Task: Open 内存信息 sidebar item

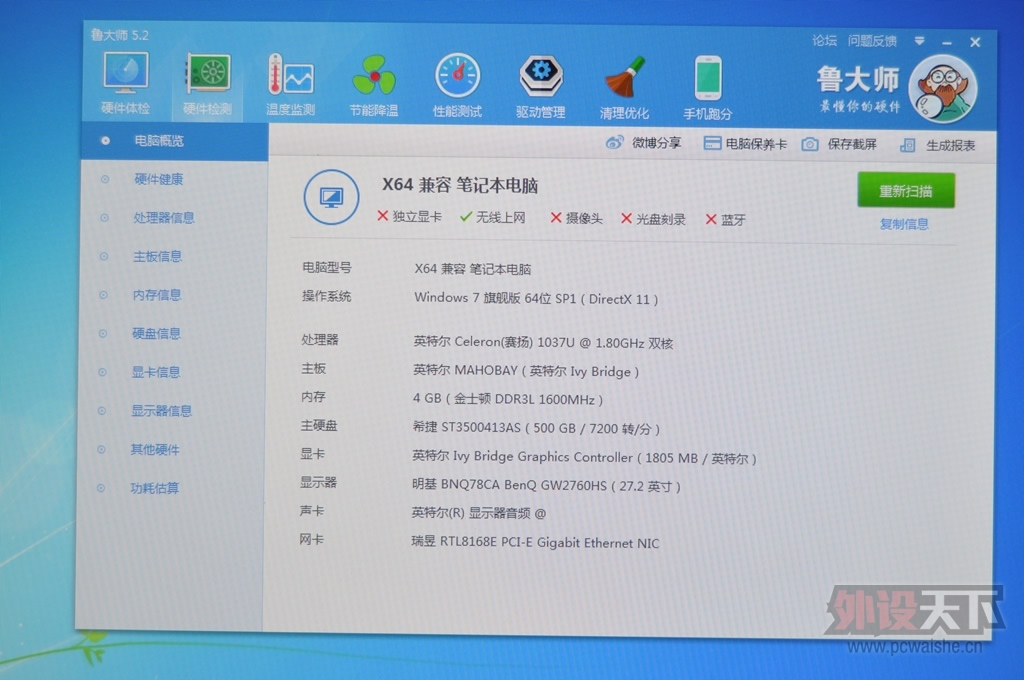Action: coord(157,295)
